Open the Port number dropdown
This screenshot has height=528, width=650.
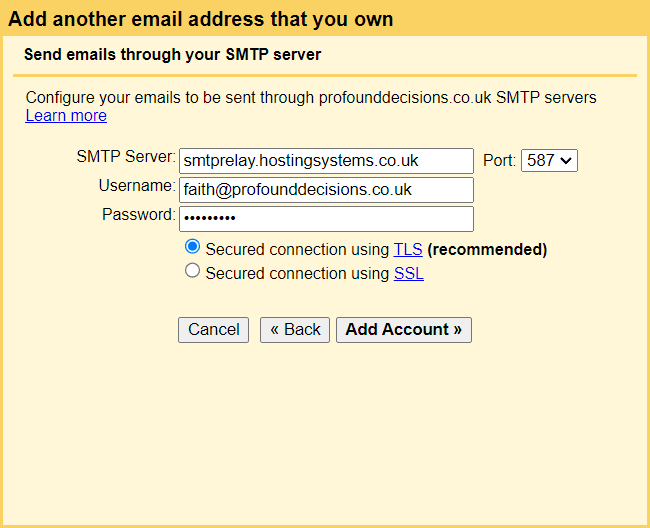549,160
